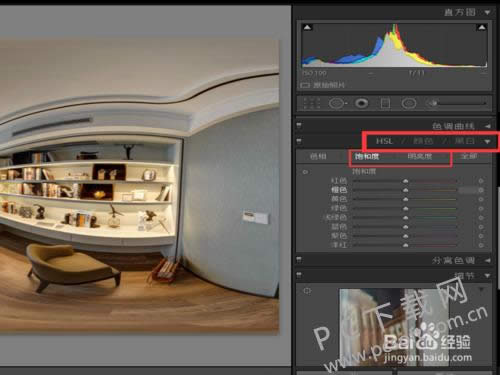Click the tool strip brush size slider
The height and width of the screenshot is (375, 500).
462,104
